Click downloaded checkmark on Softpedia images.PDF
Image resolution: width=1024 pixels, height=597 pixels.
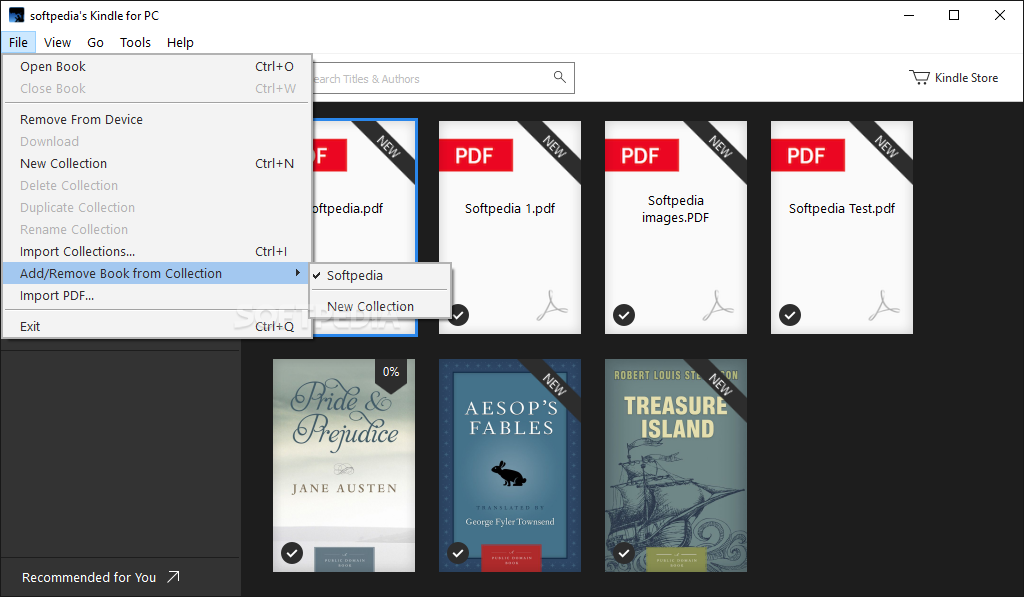(x=624, y=315)
